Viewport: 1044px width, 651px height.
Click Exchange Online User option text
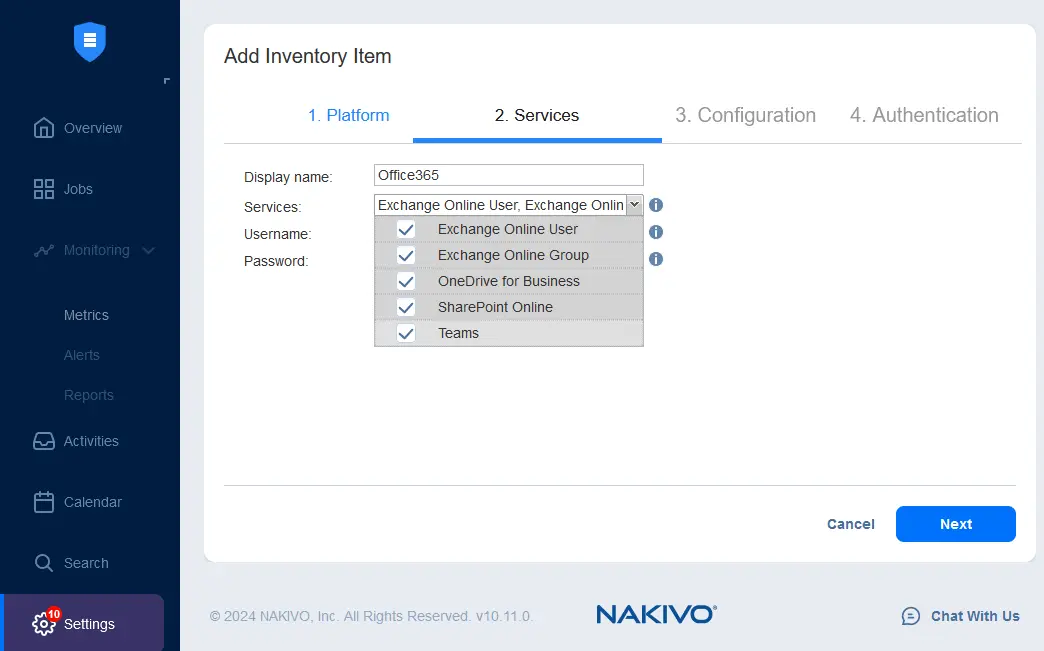[x=507, y=229]
